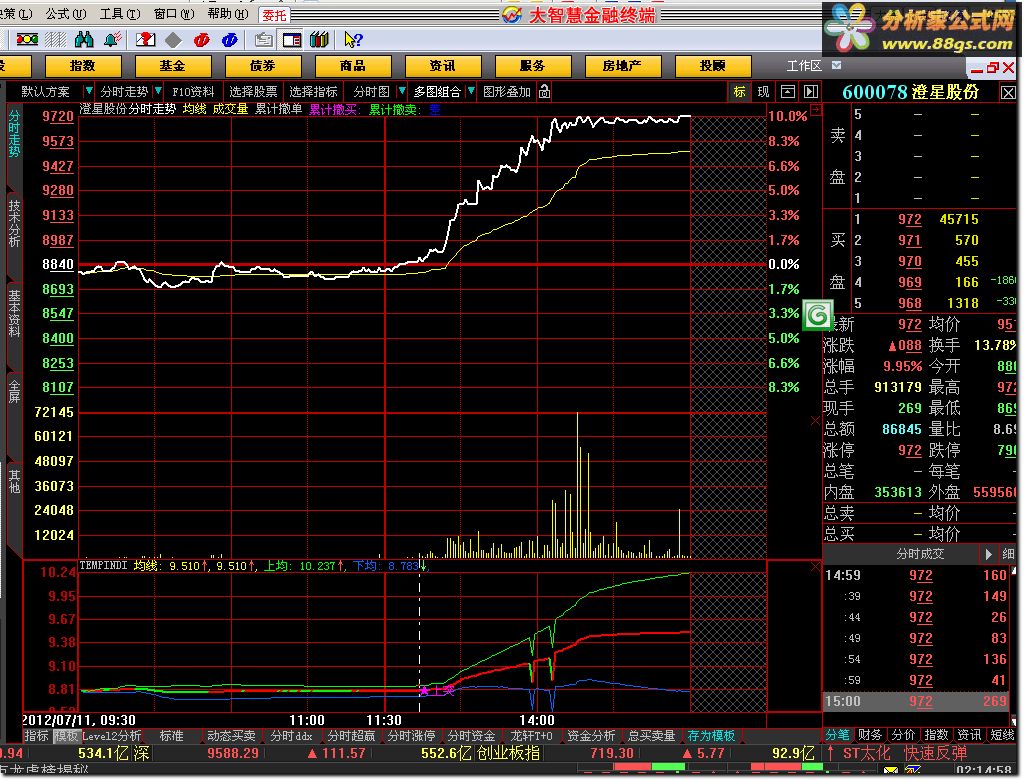
Task: Close the volume sub-chart with red X
Action: 815,421
